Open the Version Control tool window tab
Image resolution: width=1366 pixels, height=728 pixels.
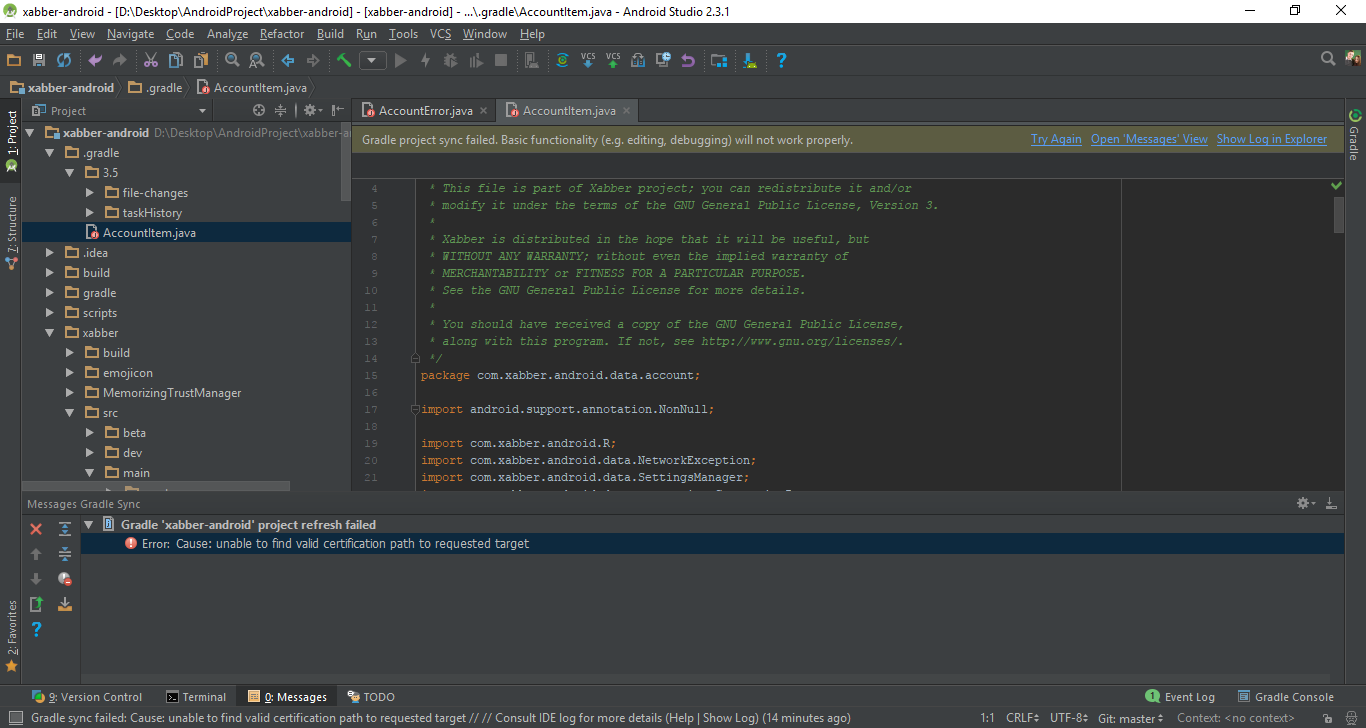pos(87,697)
